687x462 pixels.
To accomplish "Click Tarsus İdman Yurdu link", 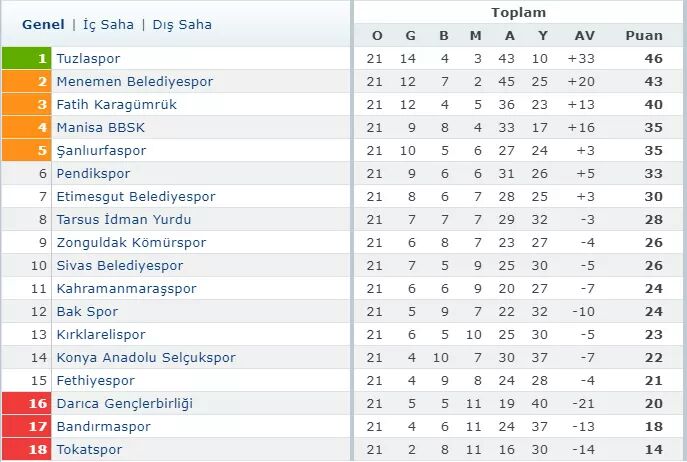I will (124, 219).
